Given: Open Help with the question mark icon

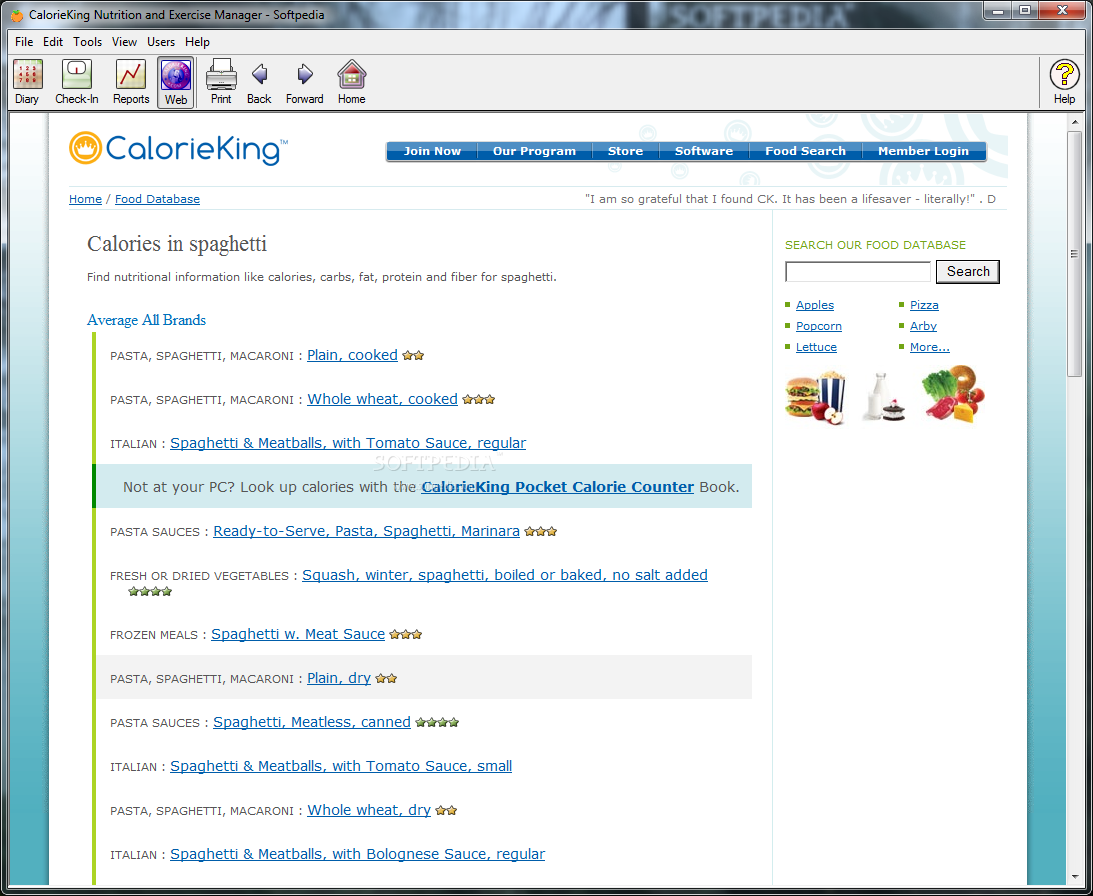Looking at the screenshot, I should point(1064,82).
